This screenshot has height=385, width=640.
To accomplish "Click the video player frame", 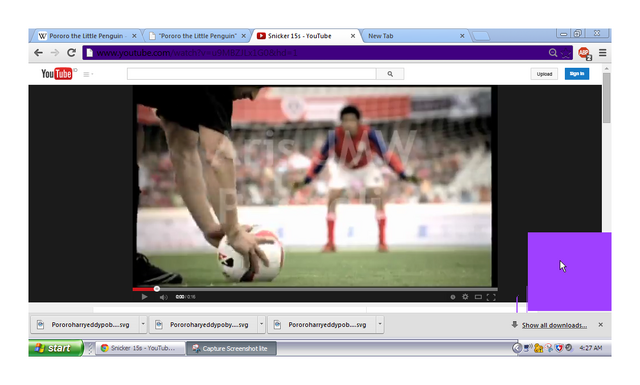I will click(x=314, y=187).
